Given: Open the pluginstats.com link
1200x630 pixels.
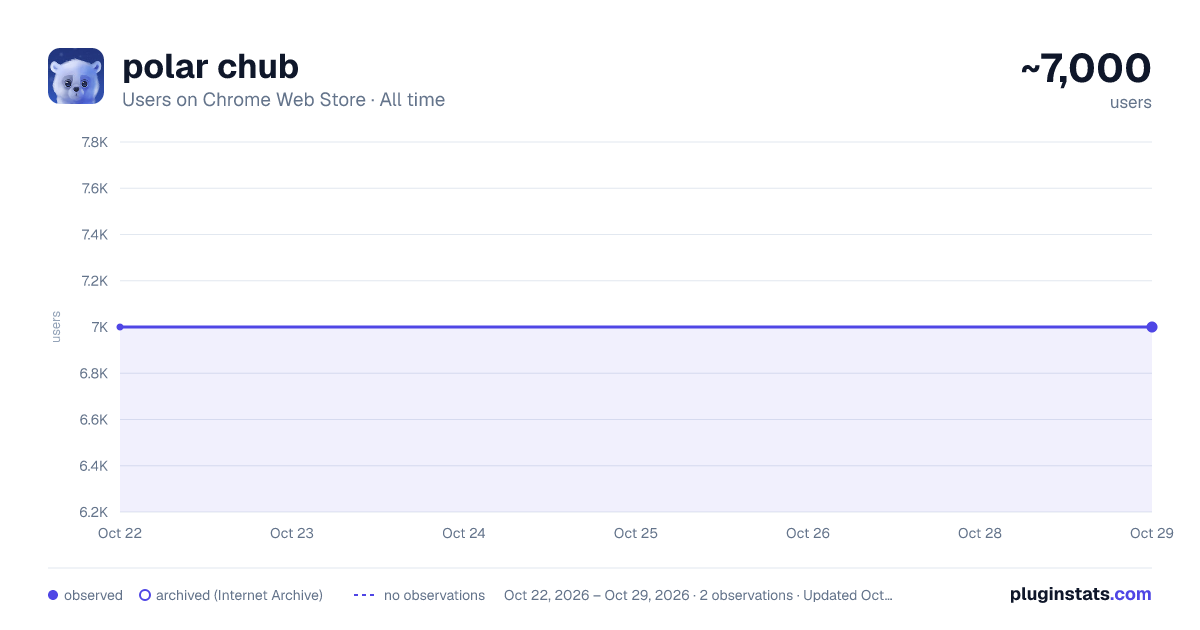Looking at the screenshot, I should pyautogui.click(x=1081, y=594).
